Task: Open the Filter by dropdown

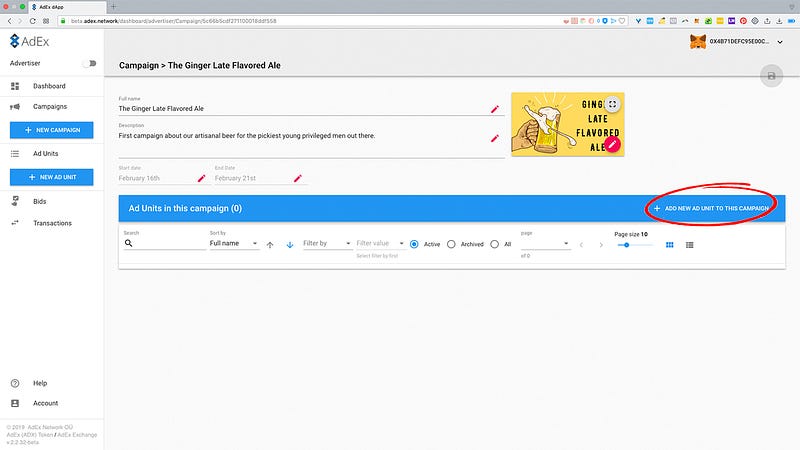Action: 327,243
